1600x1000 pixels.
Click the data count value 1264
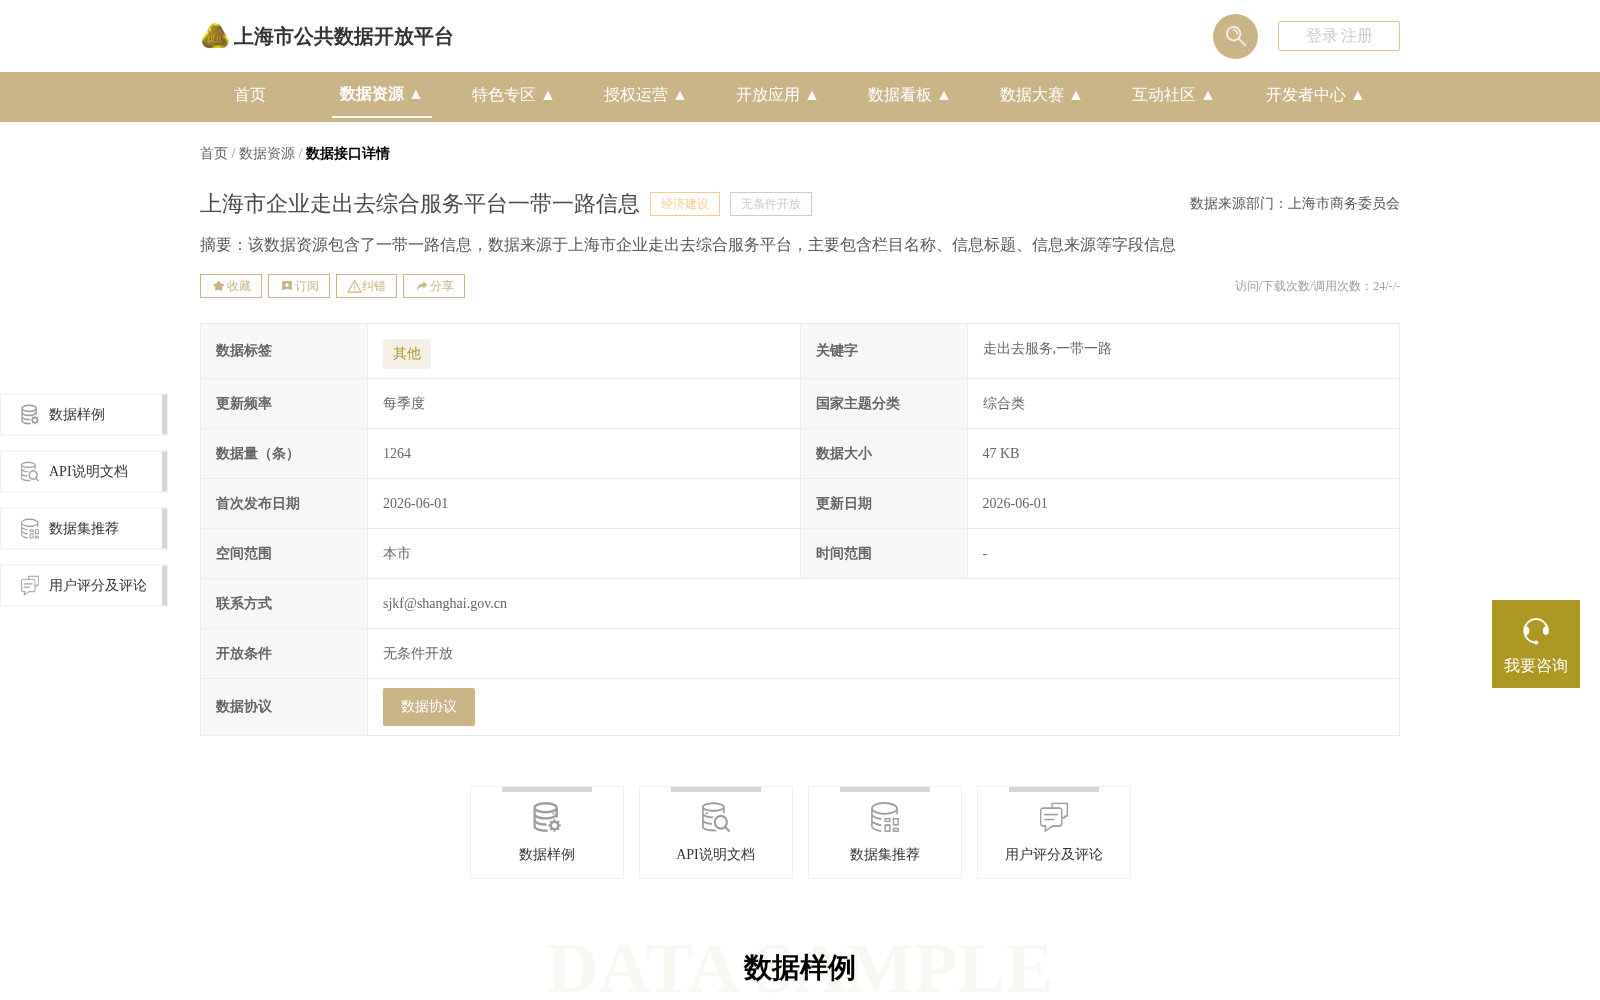(x=397, y=453)
